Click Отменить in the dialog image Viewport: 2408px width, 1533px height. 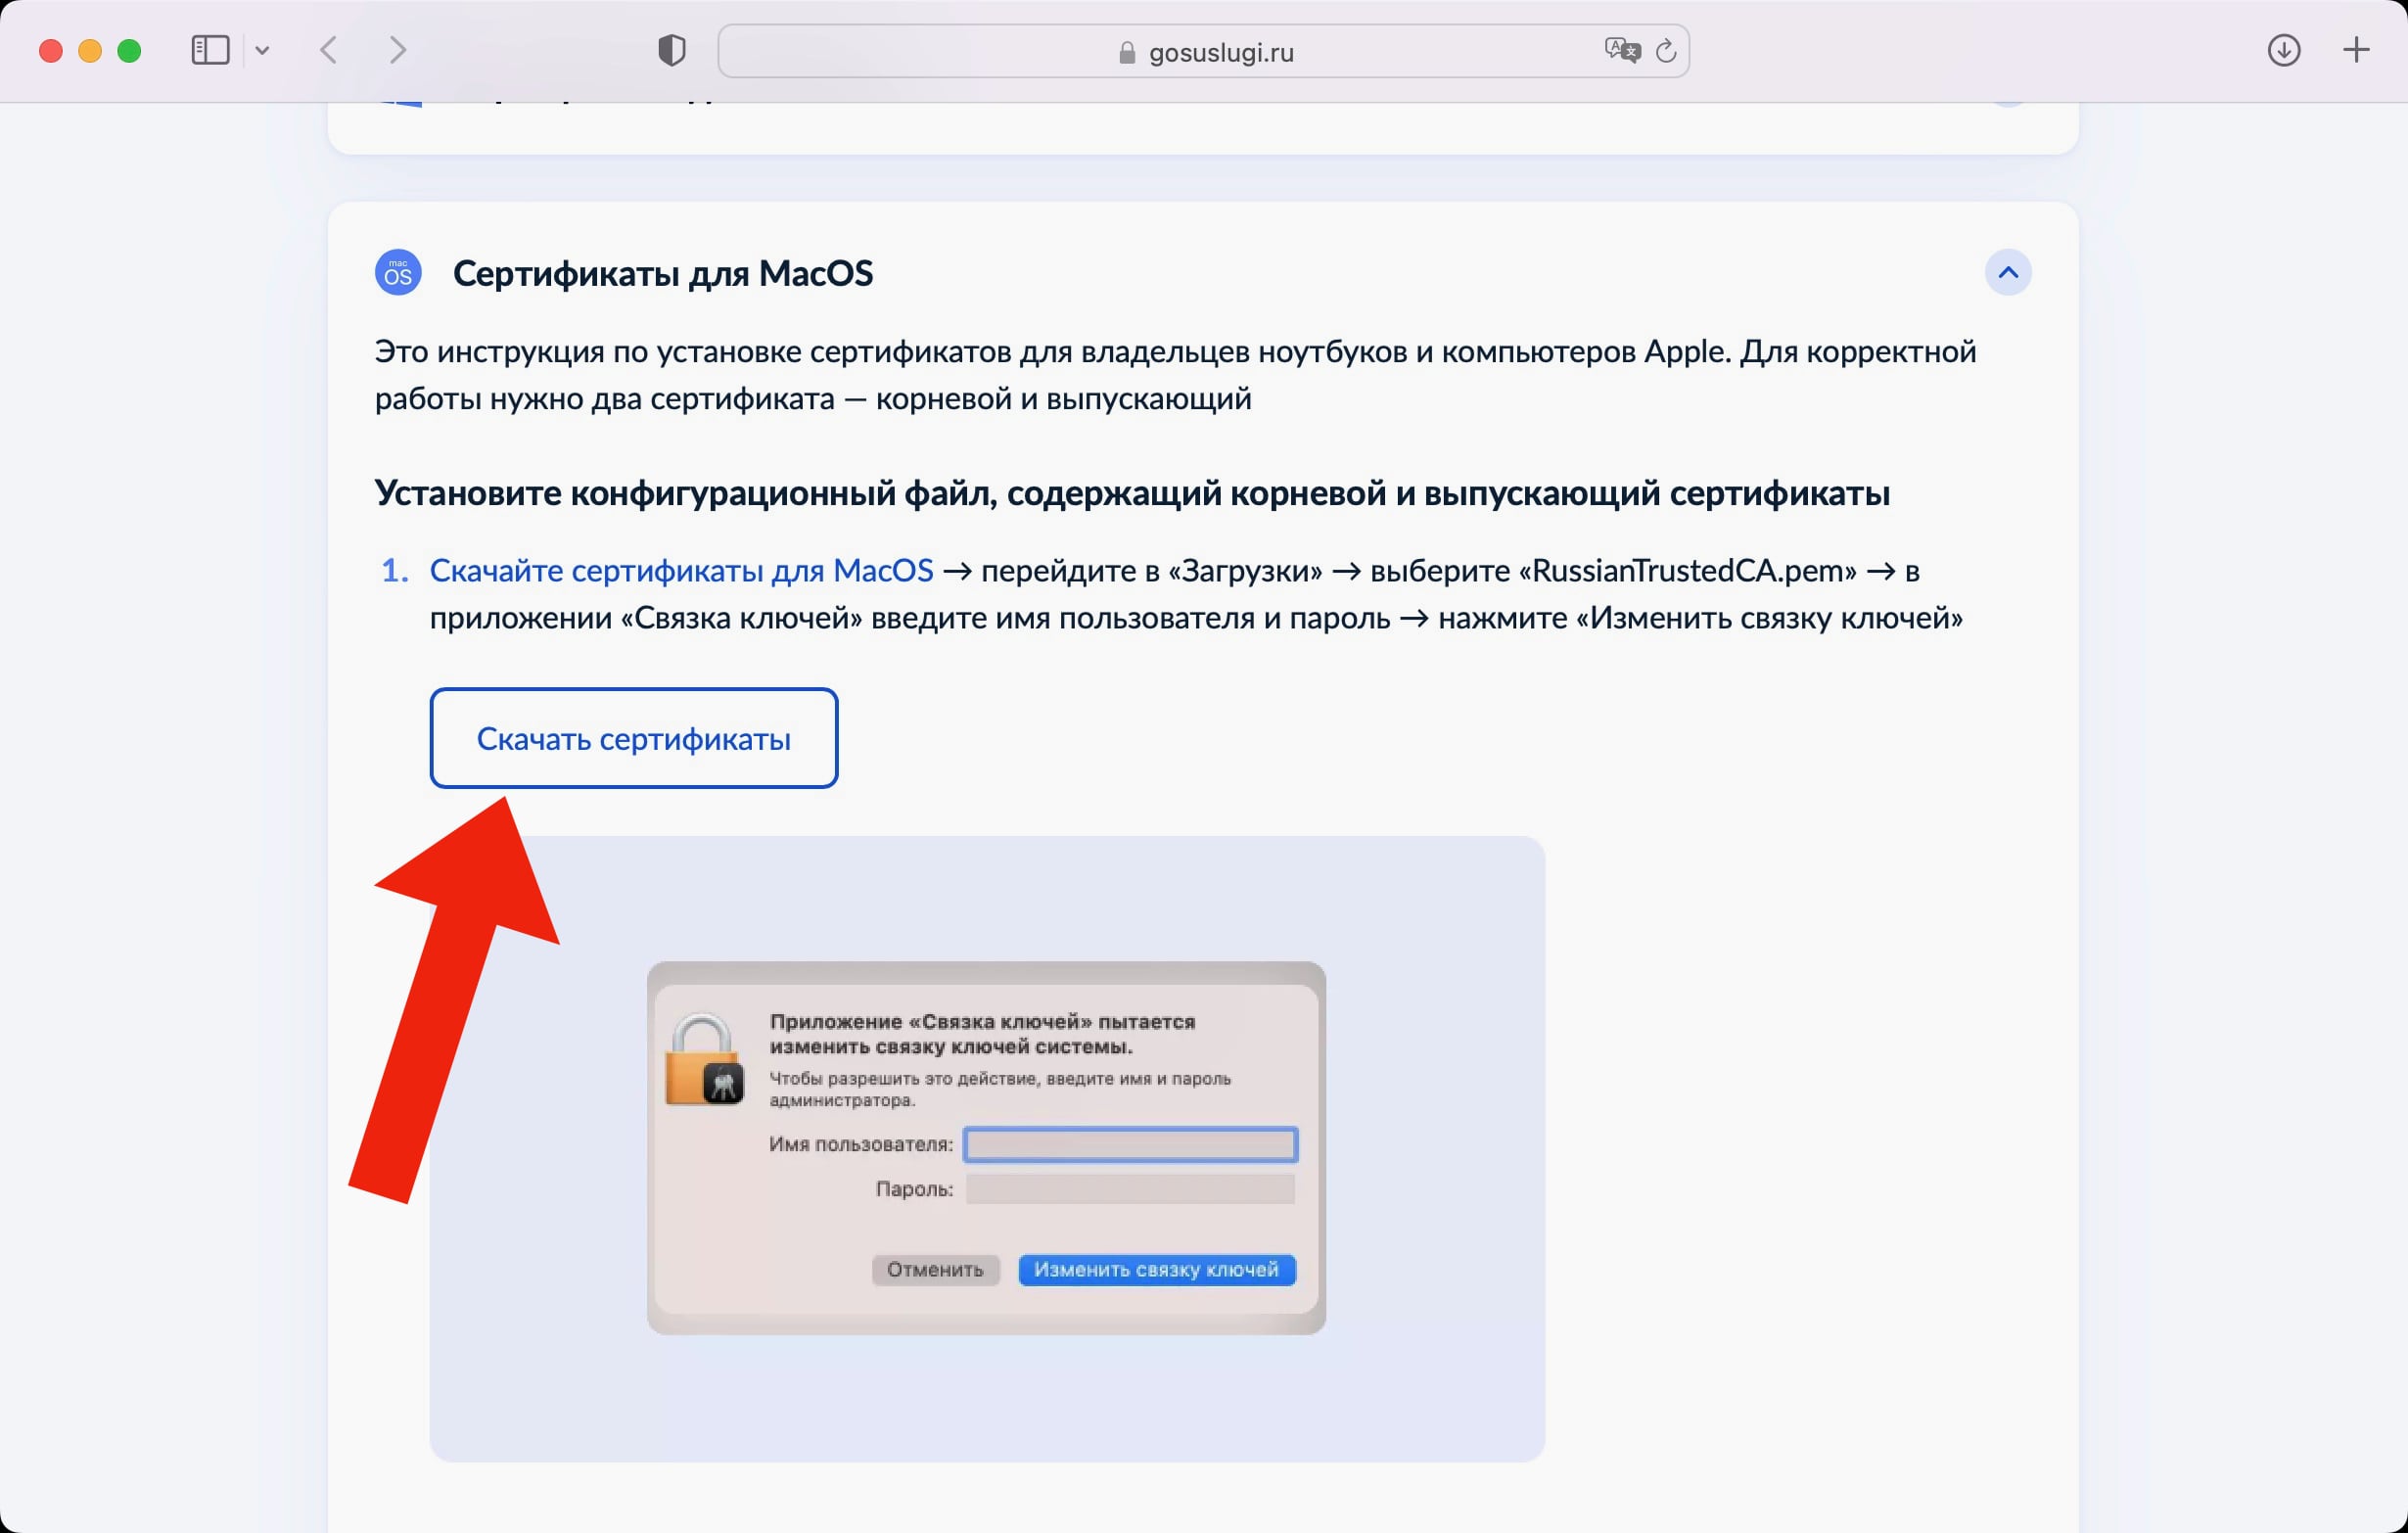pyautogui.click(x=935, y=1270)
